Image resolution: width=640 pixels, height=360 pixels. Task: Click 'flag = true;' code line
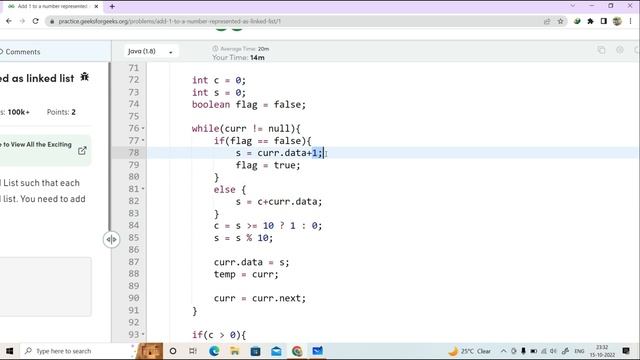click(x=268, y=165)
